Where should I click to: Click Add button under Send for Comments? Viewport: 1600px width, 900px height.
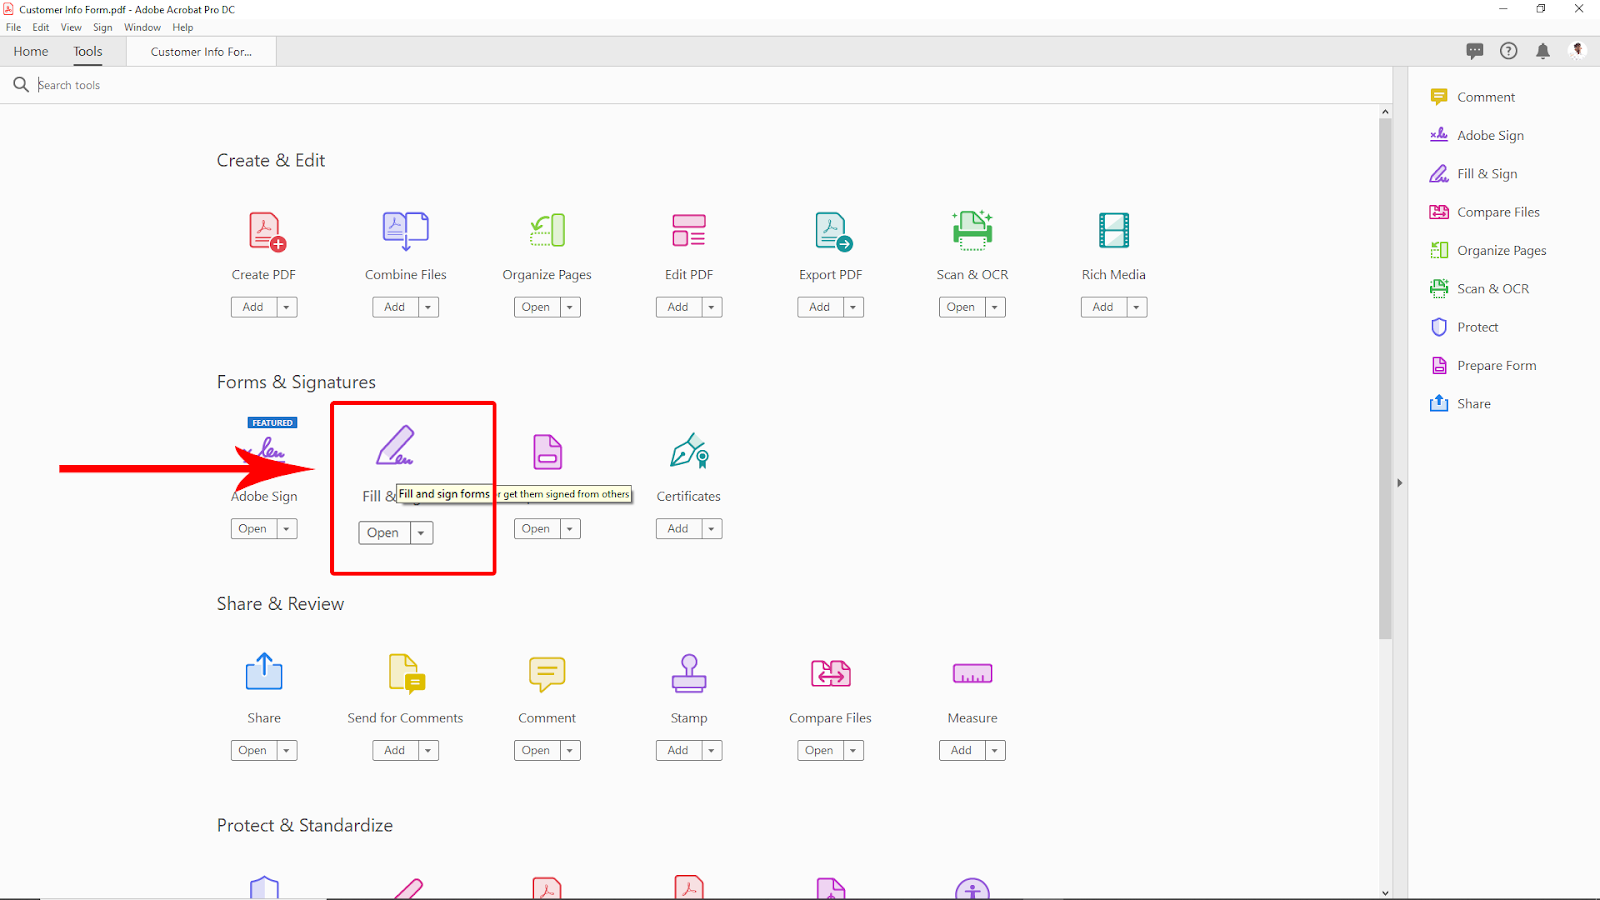395,750
